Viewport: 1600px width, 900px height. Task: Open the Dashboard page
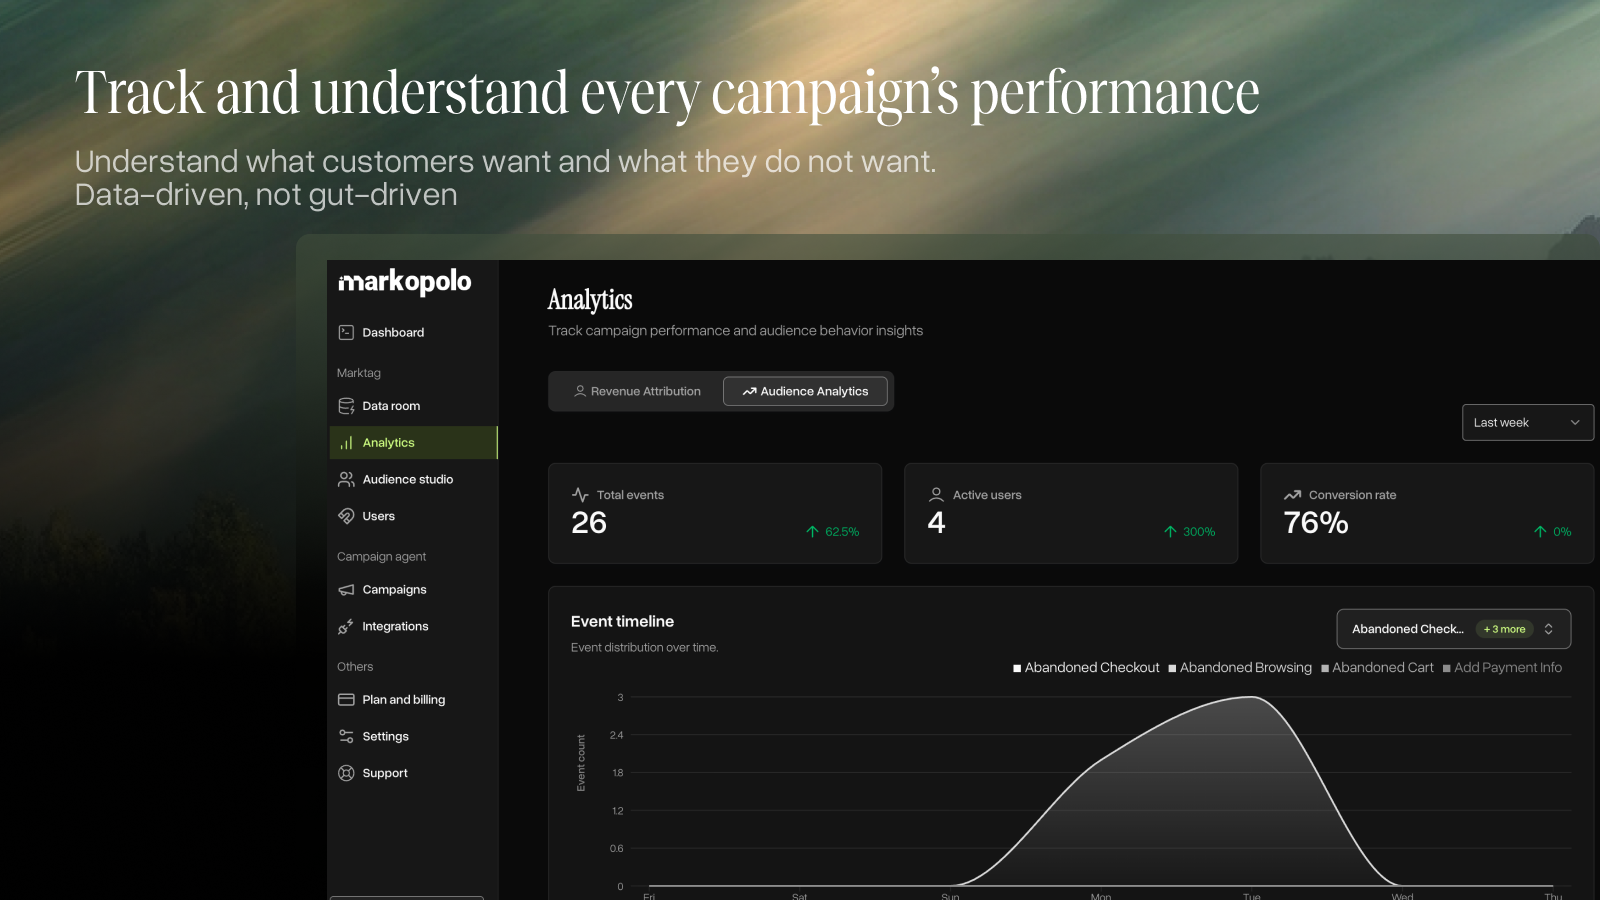click(413, 332)
